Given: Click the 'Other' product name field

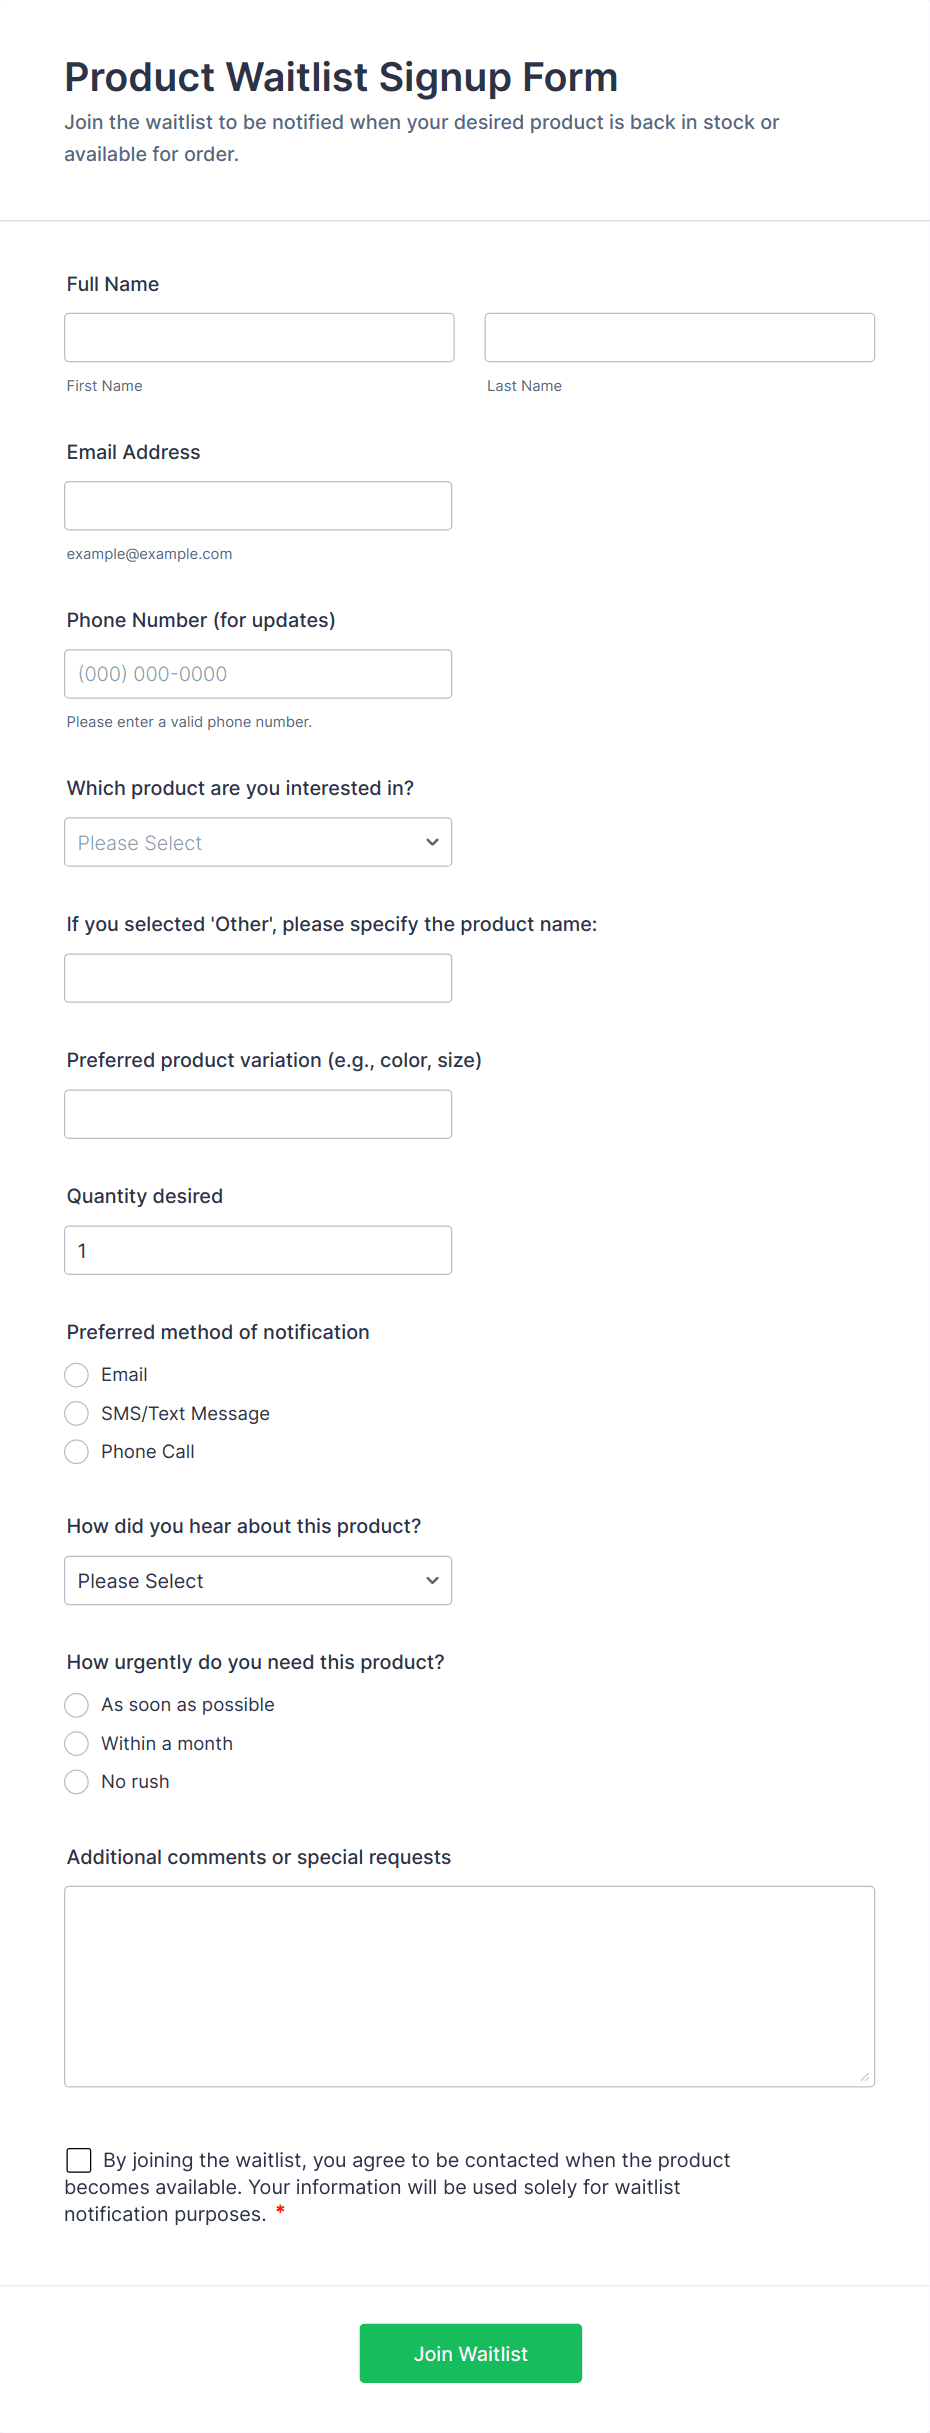Looking at the screenshot, I should 258,978.
